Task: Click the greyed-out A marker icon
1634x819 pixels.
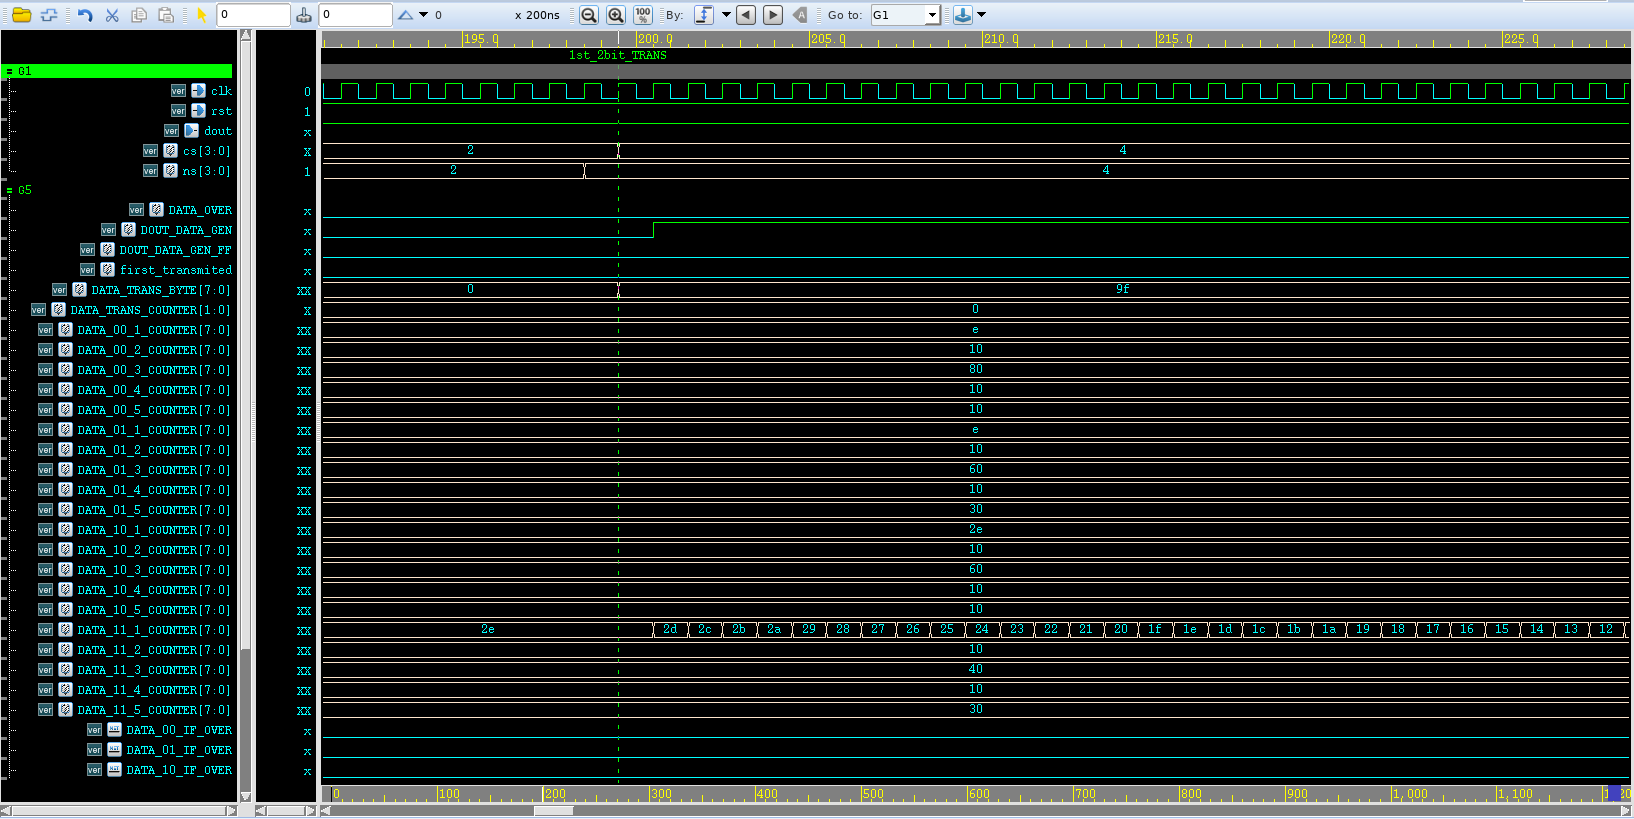Action: click(x=800, y=14)
